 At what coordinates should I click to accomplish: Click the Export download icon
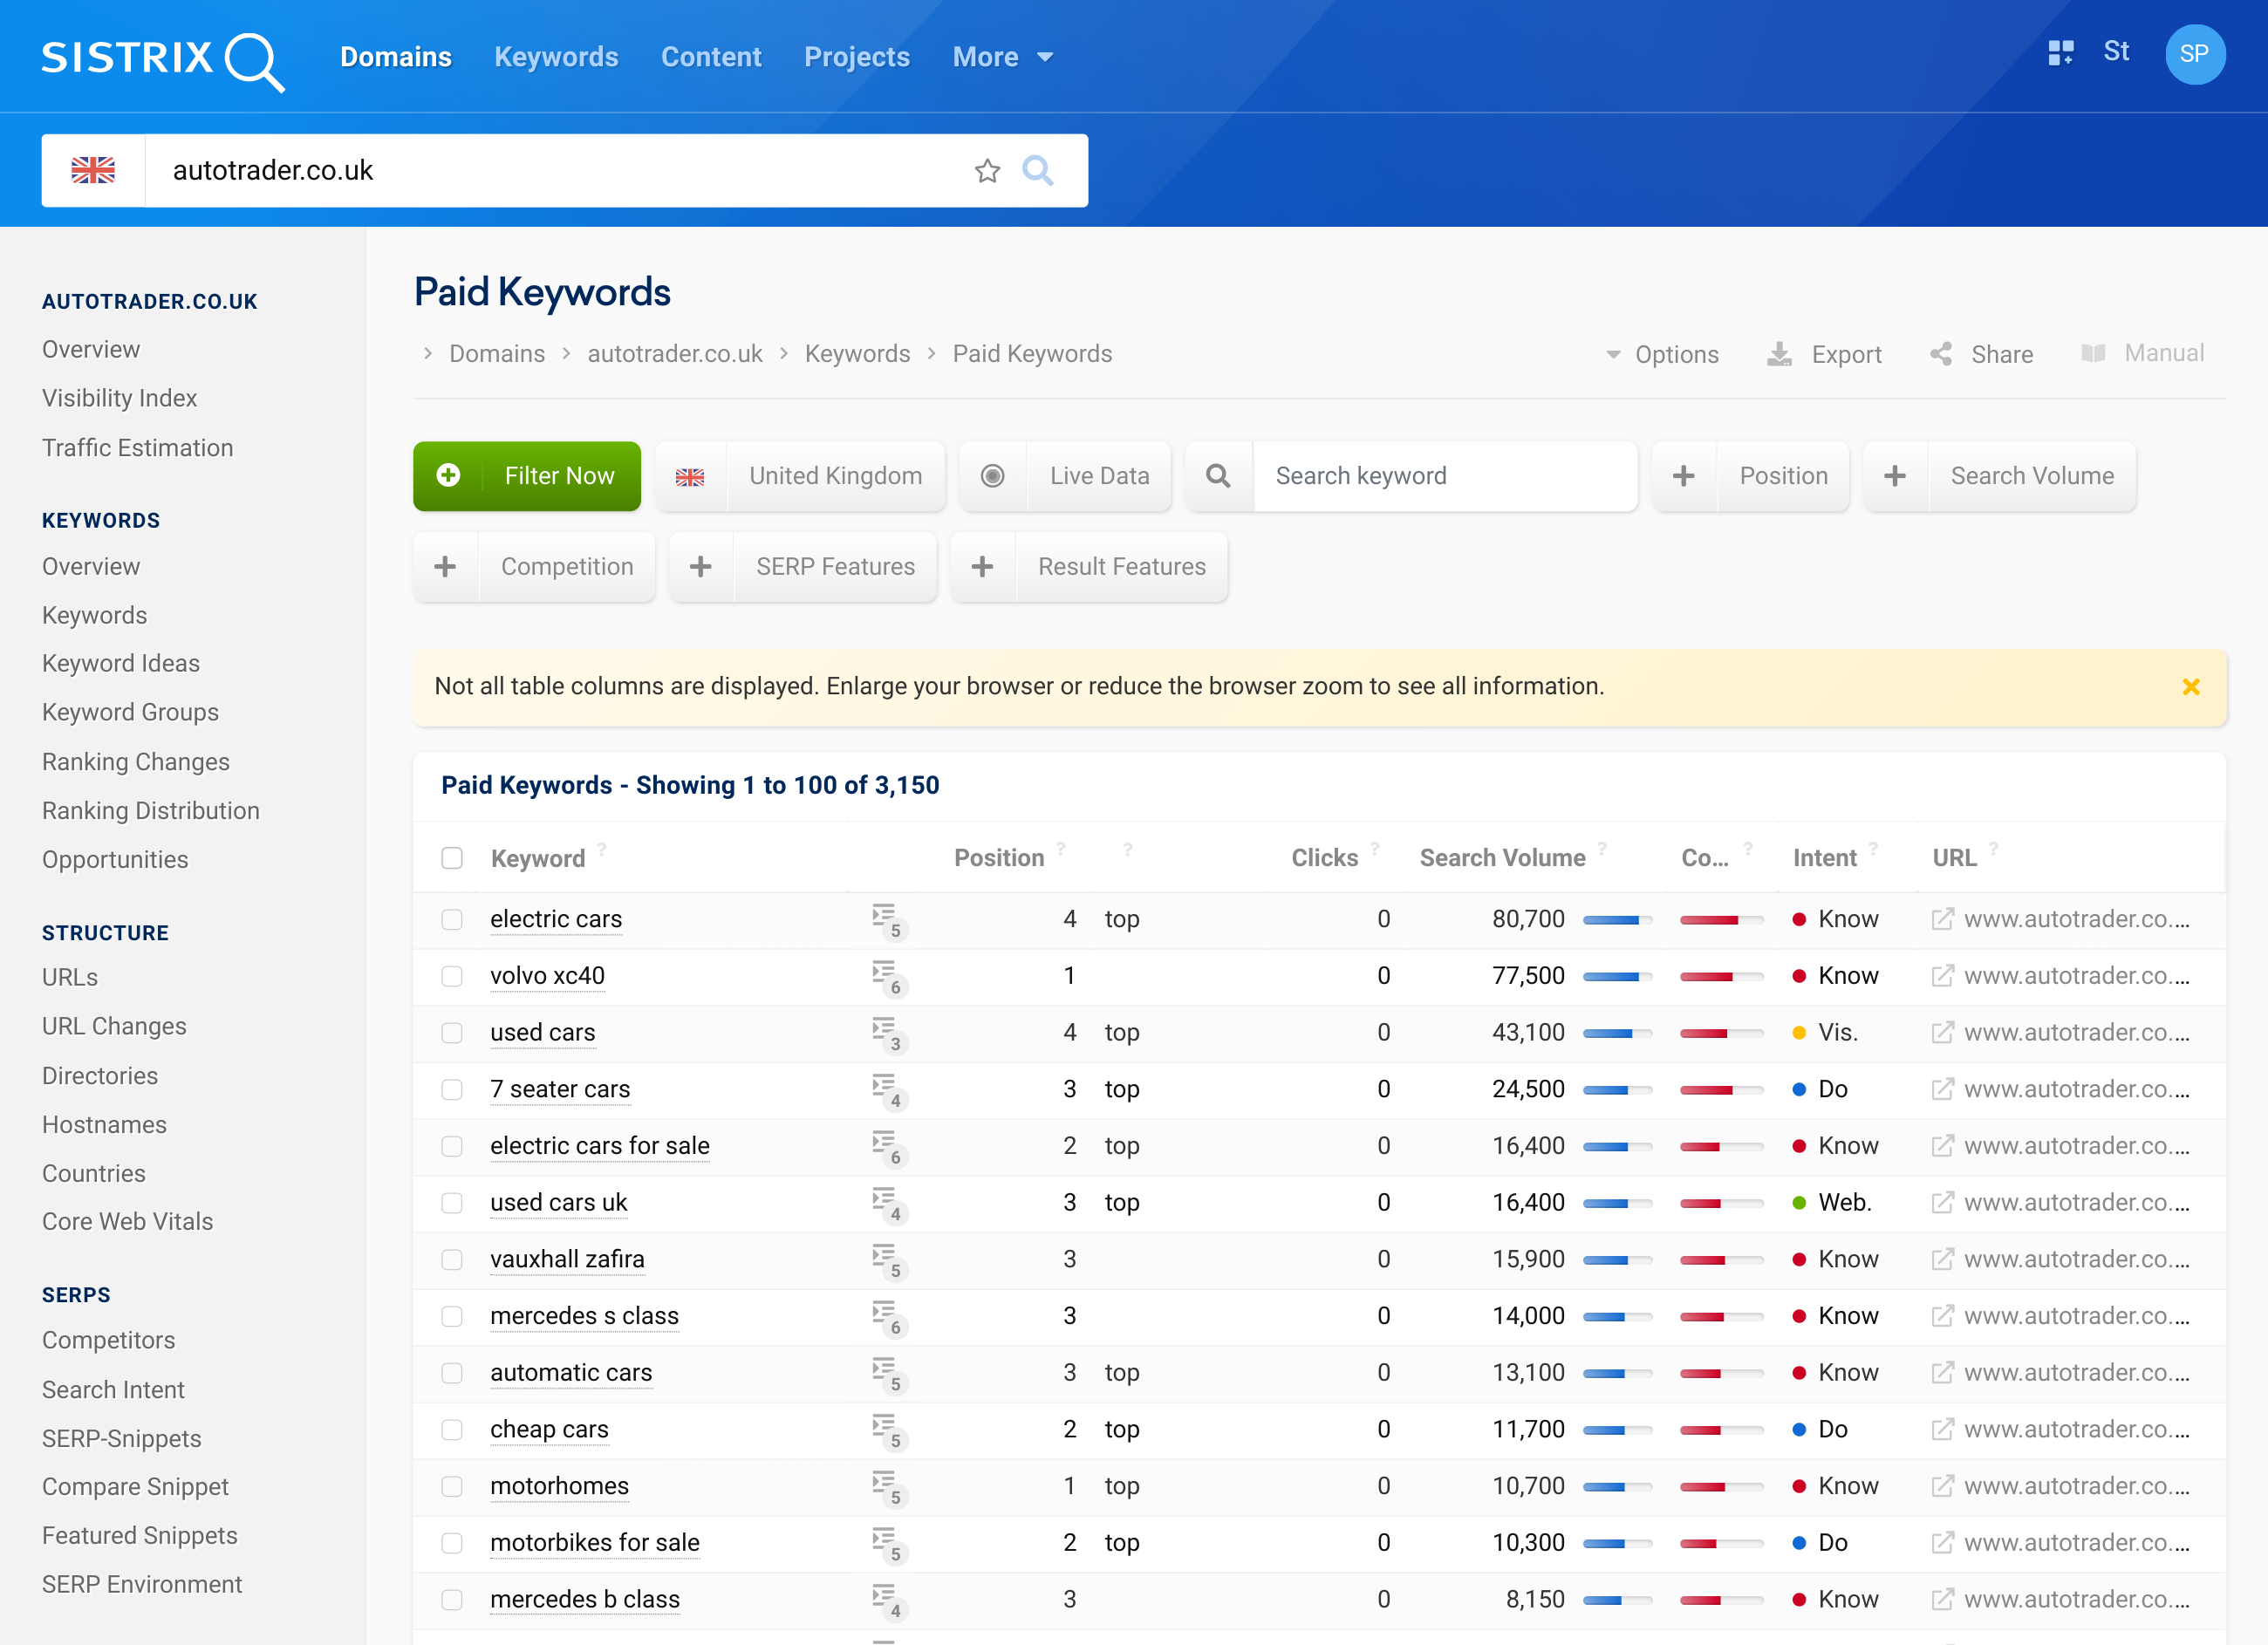point(1779,354)
